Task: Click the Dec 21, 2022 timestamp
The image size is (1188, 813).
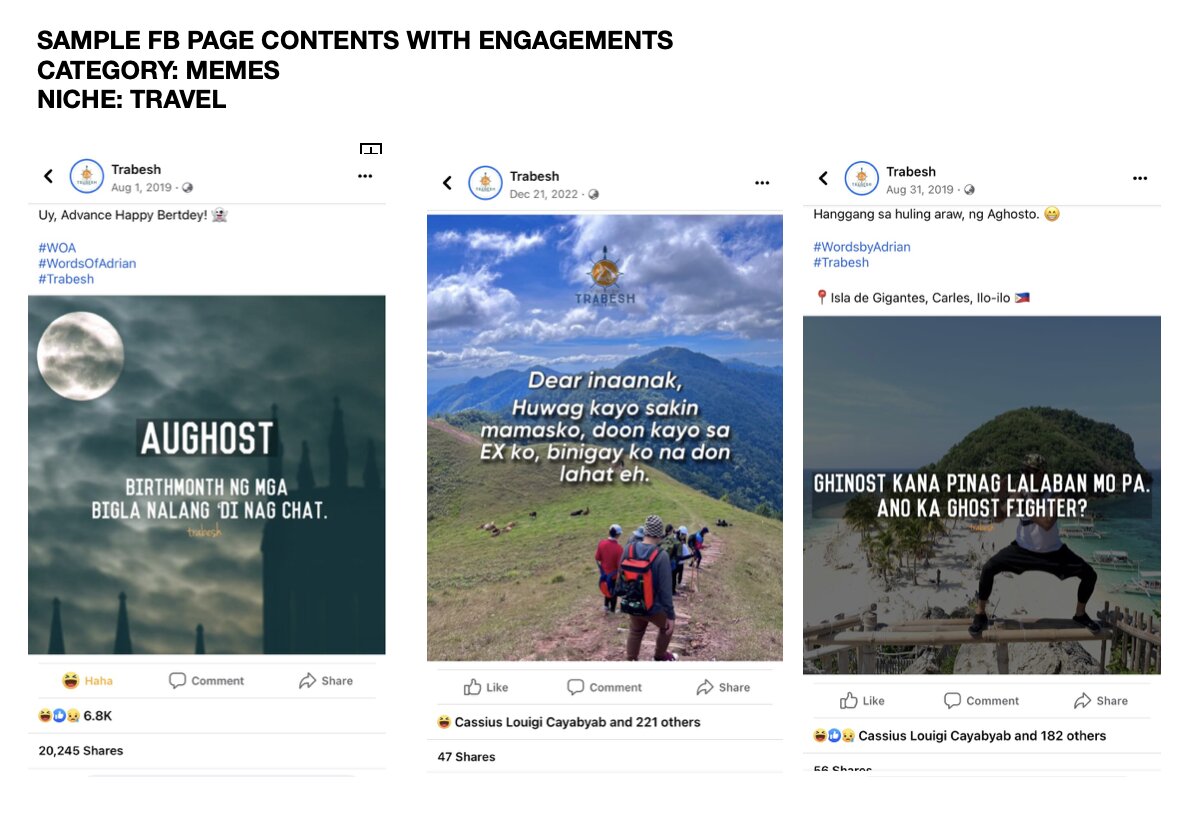Action: tap(544, 194)
